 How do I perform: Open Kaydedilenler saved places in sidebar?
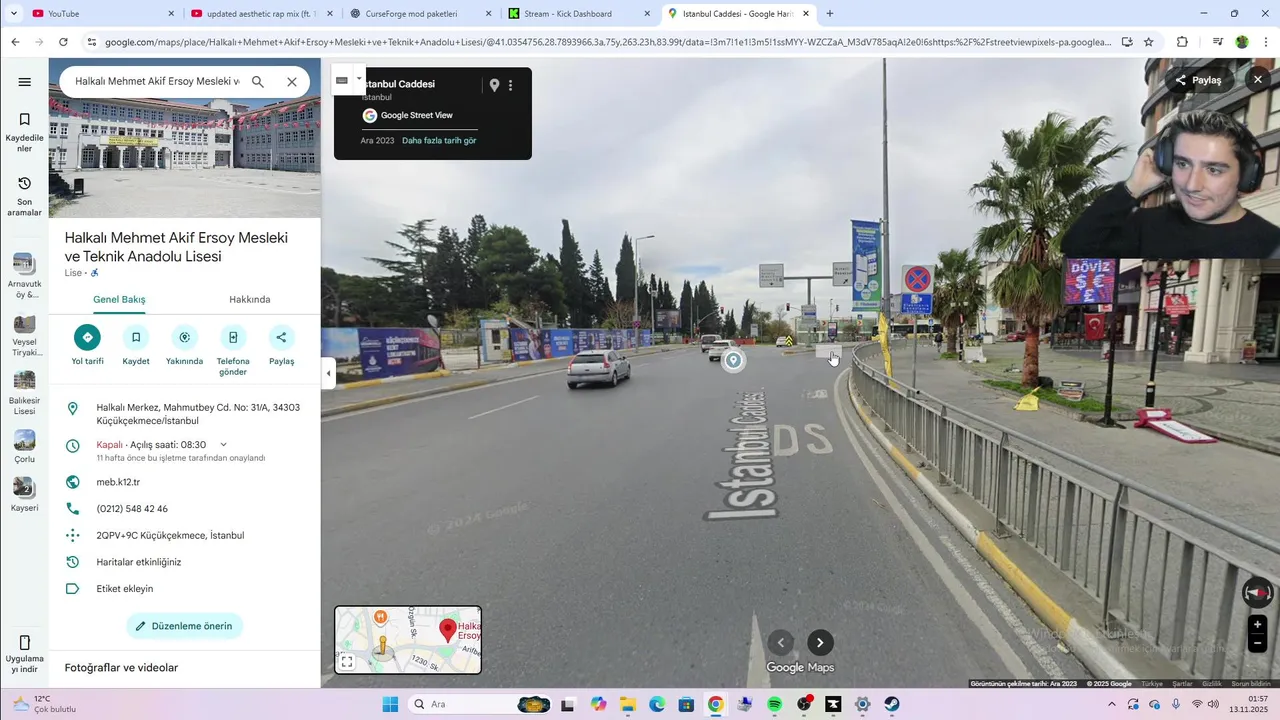pos(25,132)
